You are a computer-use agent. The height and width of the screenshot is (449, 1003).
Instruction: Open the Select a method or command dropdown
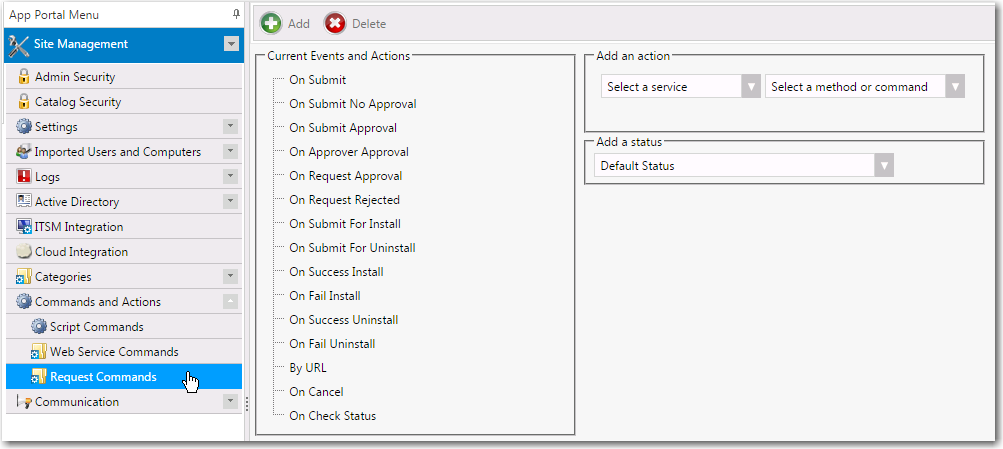click(955, 87)
